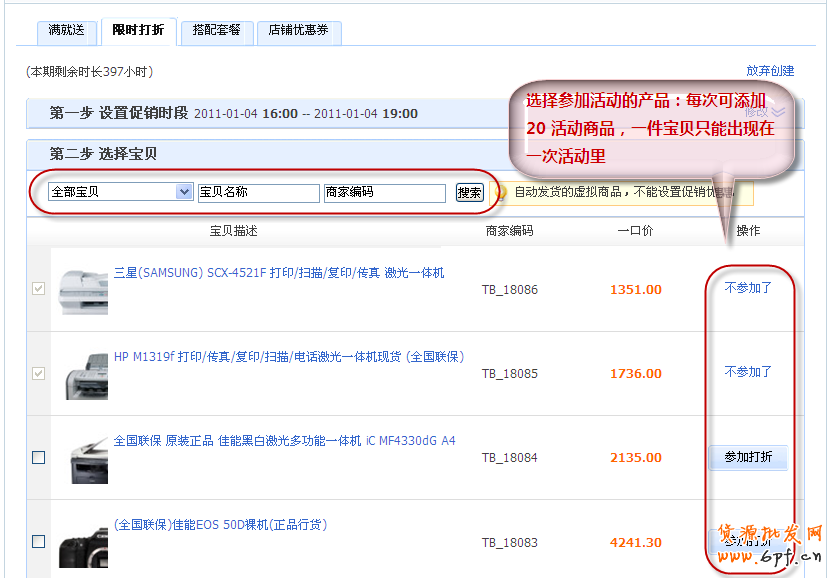Focus the 宝贝名称 input field
This screenshot has width=832, height=578.
(x=258, y=192)
